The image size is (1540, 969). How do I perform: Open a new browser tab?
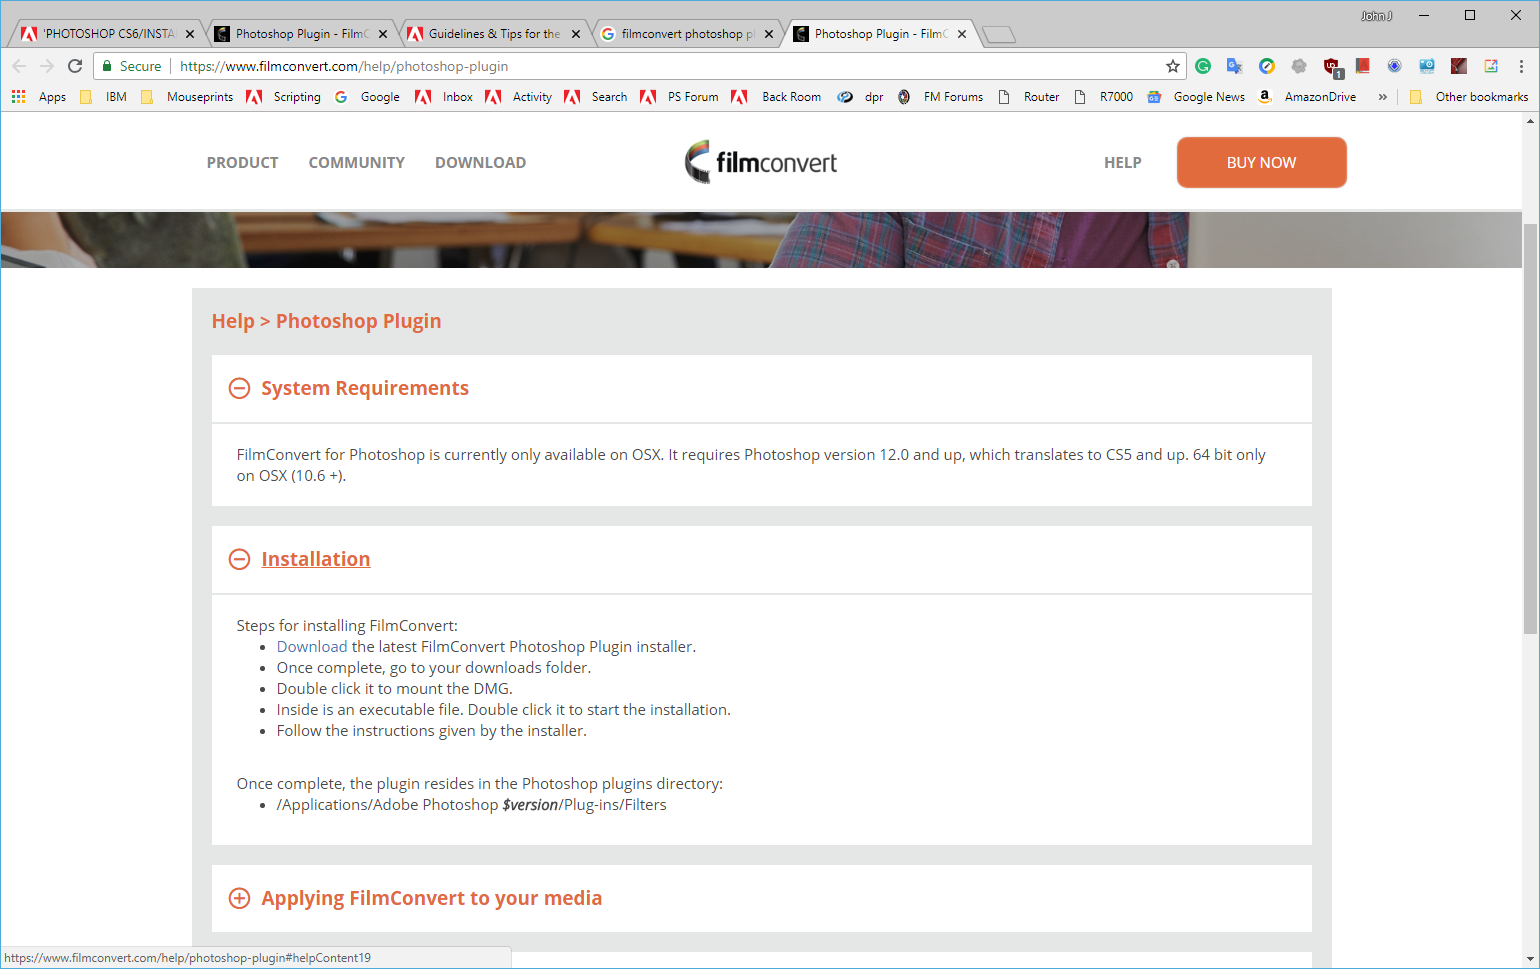tap(998, 35)
